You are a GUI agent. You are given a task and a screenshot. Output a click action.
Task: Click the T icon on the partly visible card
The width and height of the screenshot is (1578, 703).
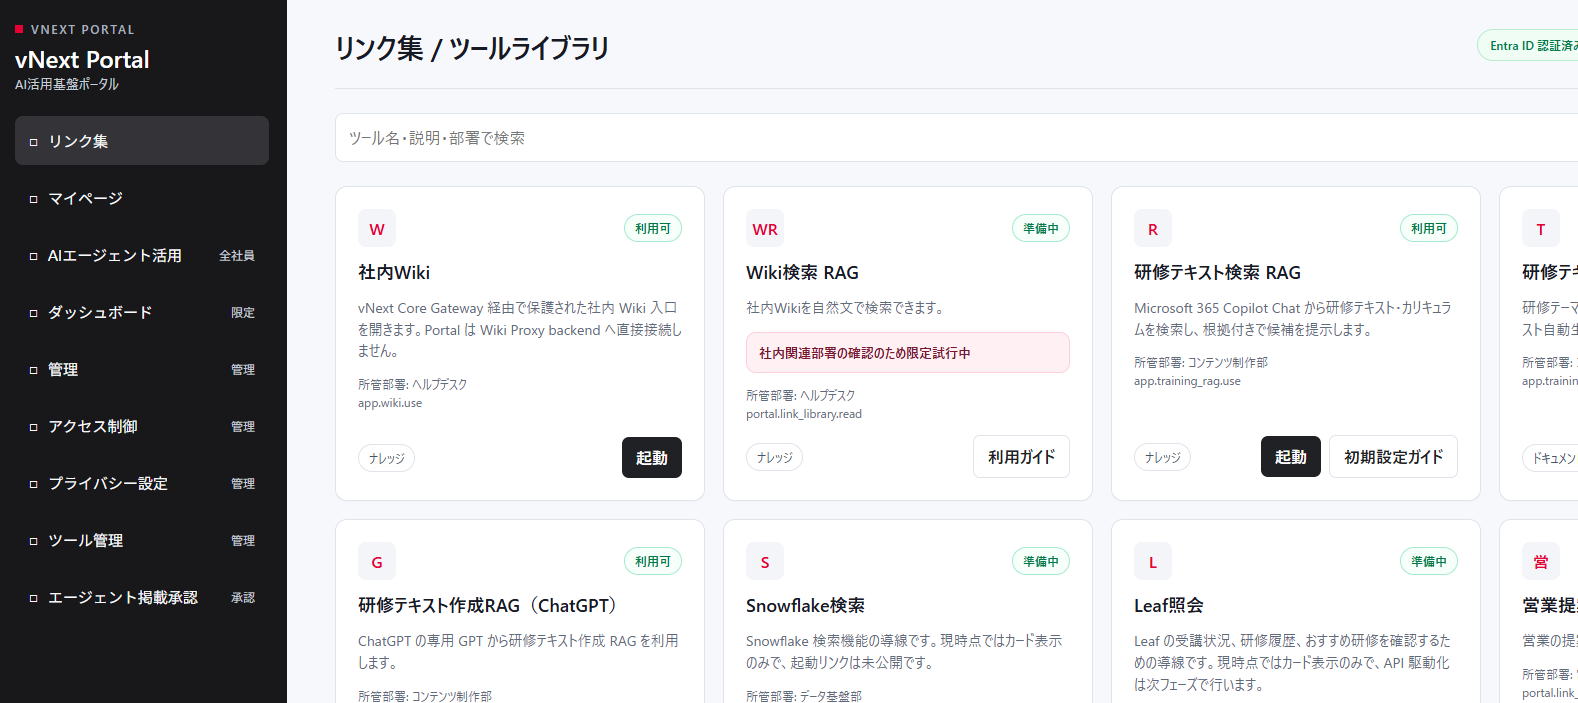tap(1541, 229)
